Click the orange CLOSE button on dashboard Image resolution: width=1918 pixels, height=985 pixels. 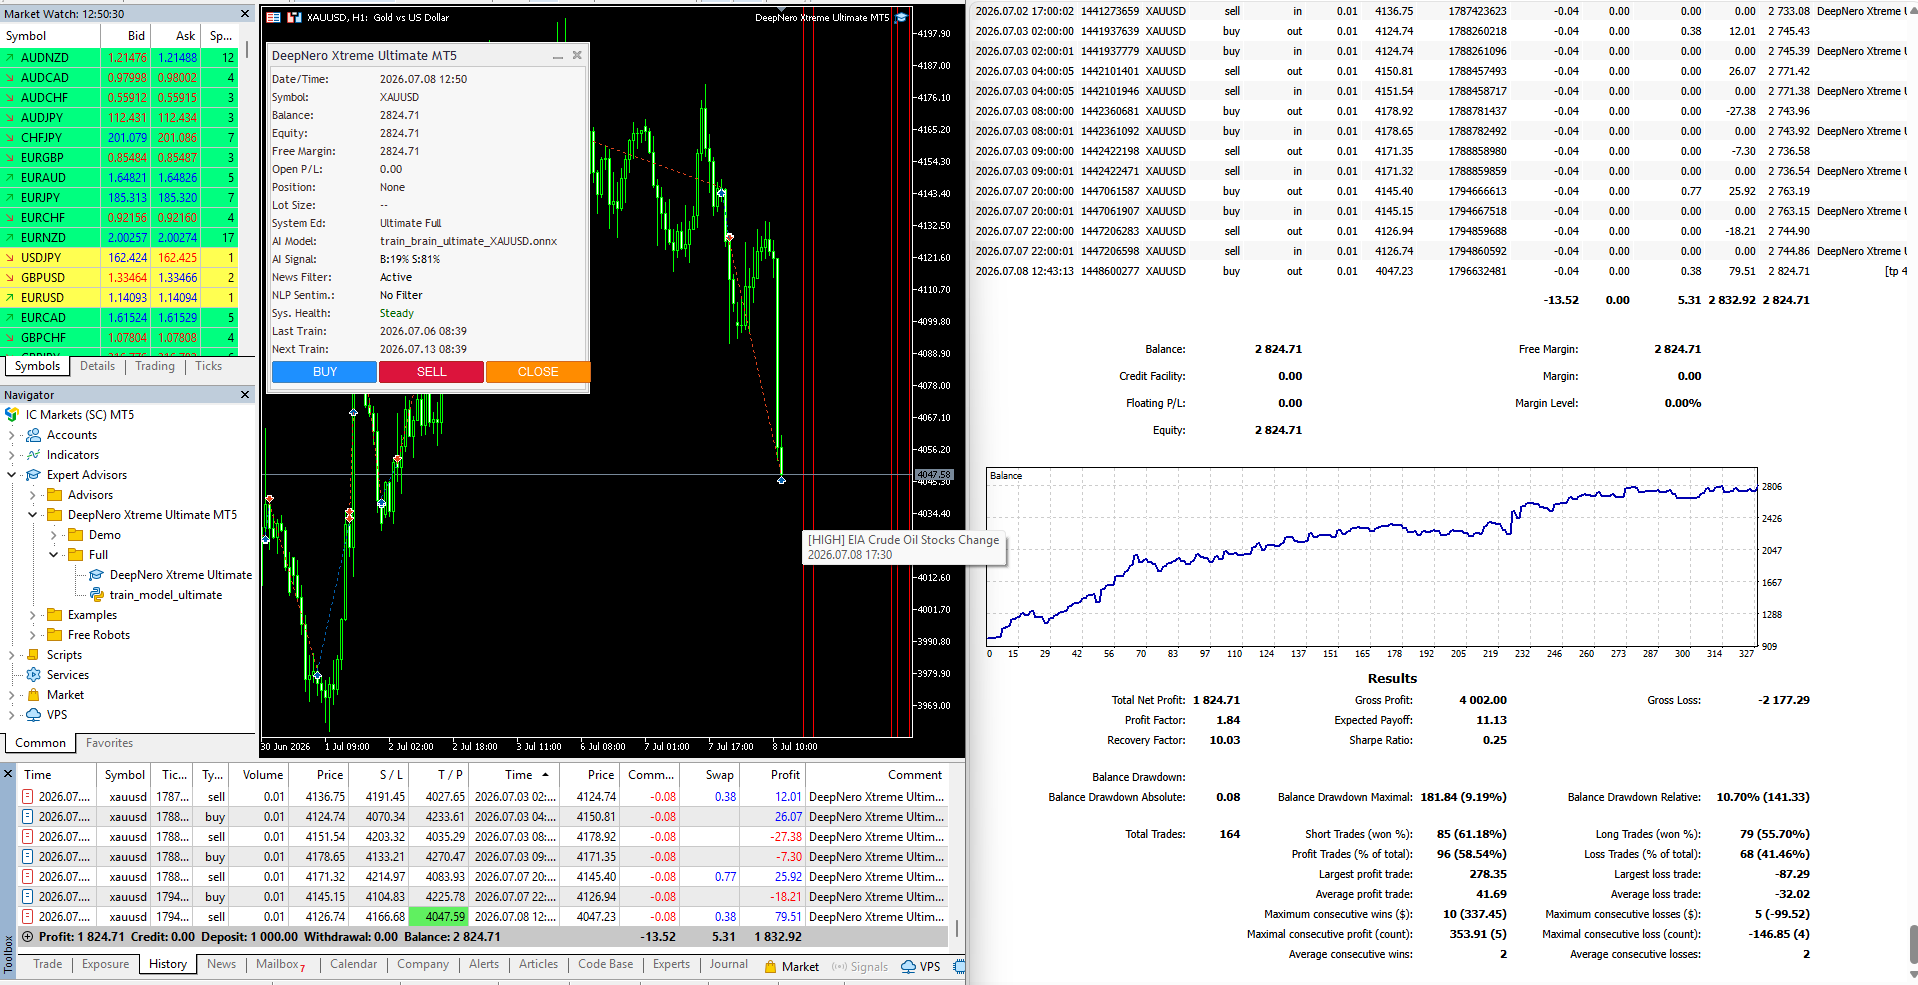tap(538, 371)
